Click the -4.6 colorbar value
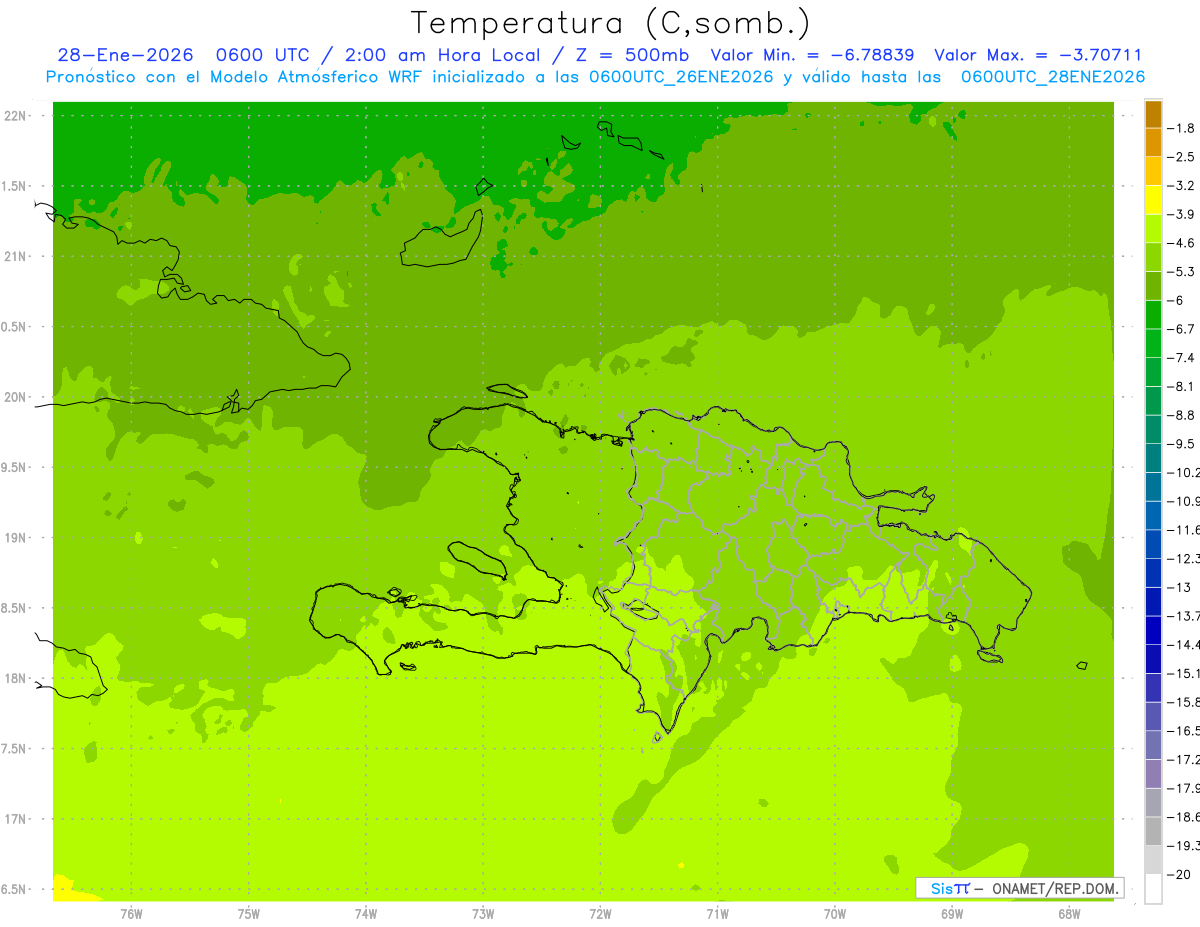 (x=1183, y=243)
